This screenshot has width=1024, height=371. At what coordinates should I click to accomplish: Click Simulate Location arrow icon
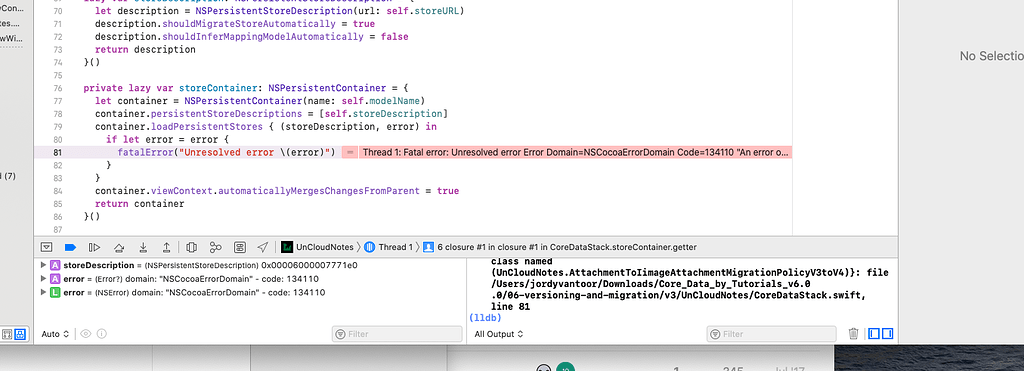(x=263, y=247)
